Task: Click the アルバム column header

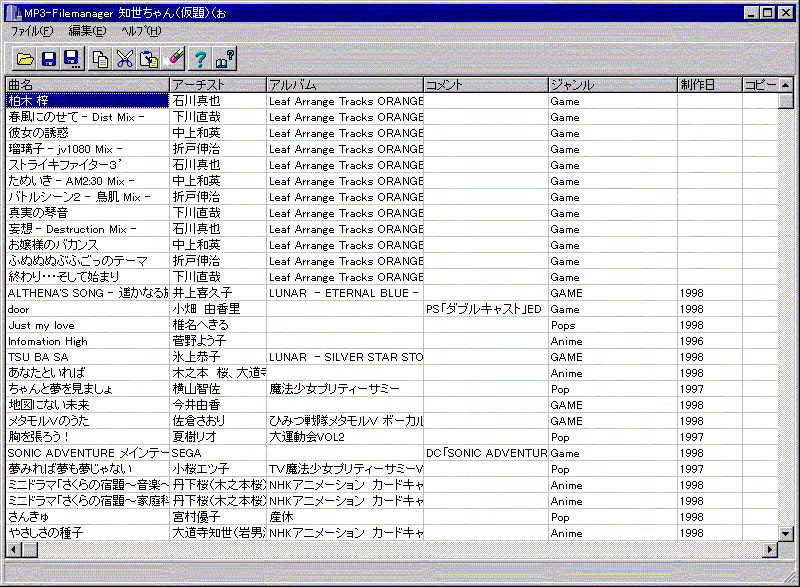Action: click(x=345, y=85)
